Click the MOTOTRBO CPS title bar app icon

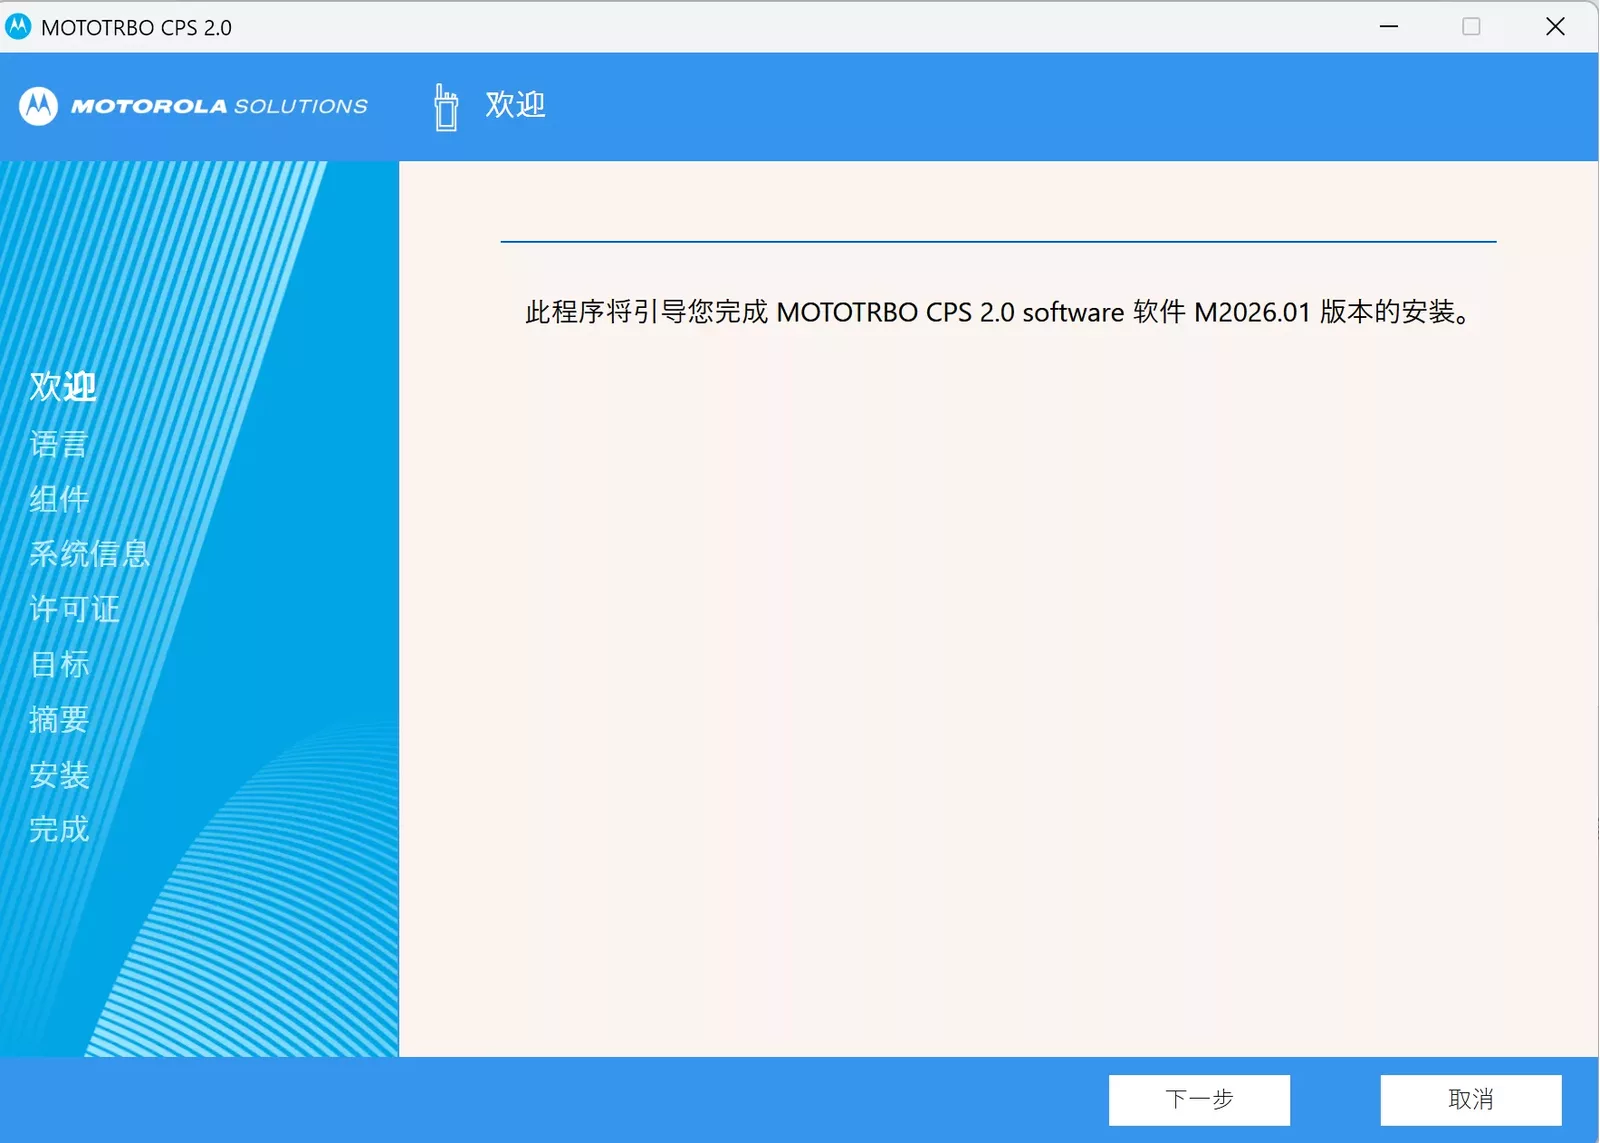click(18, 27)
